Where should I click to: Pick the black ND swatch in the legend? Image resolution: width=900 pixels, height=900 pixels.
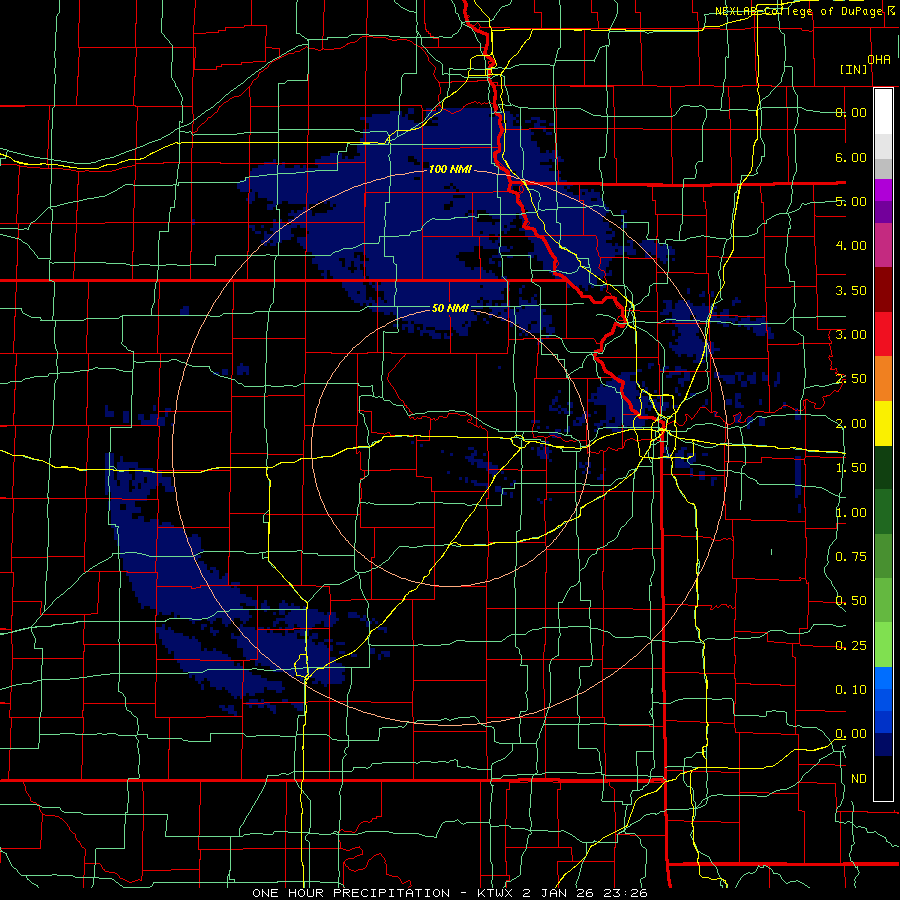click(883, 778)
